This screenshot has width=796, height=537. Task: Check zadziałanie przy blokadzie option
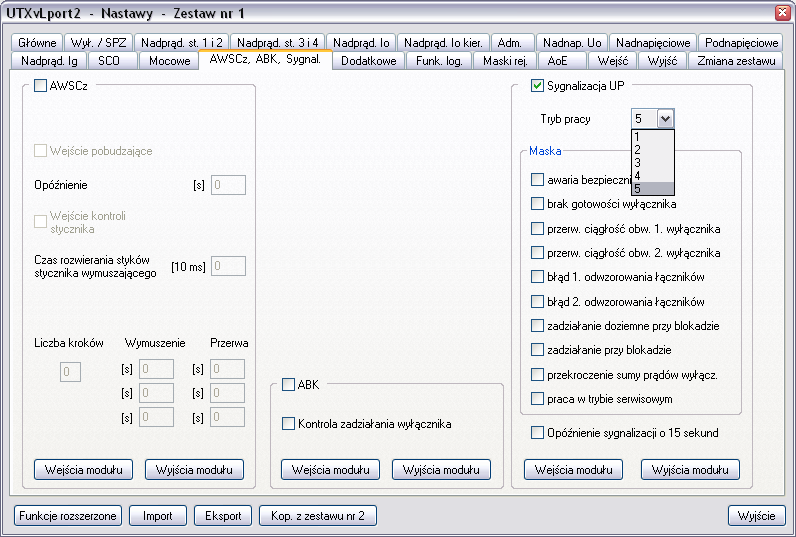tap(537, 349)
